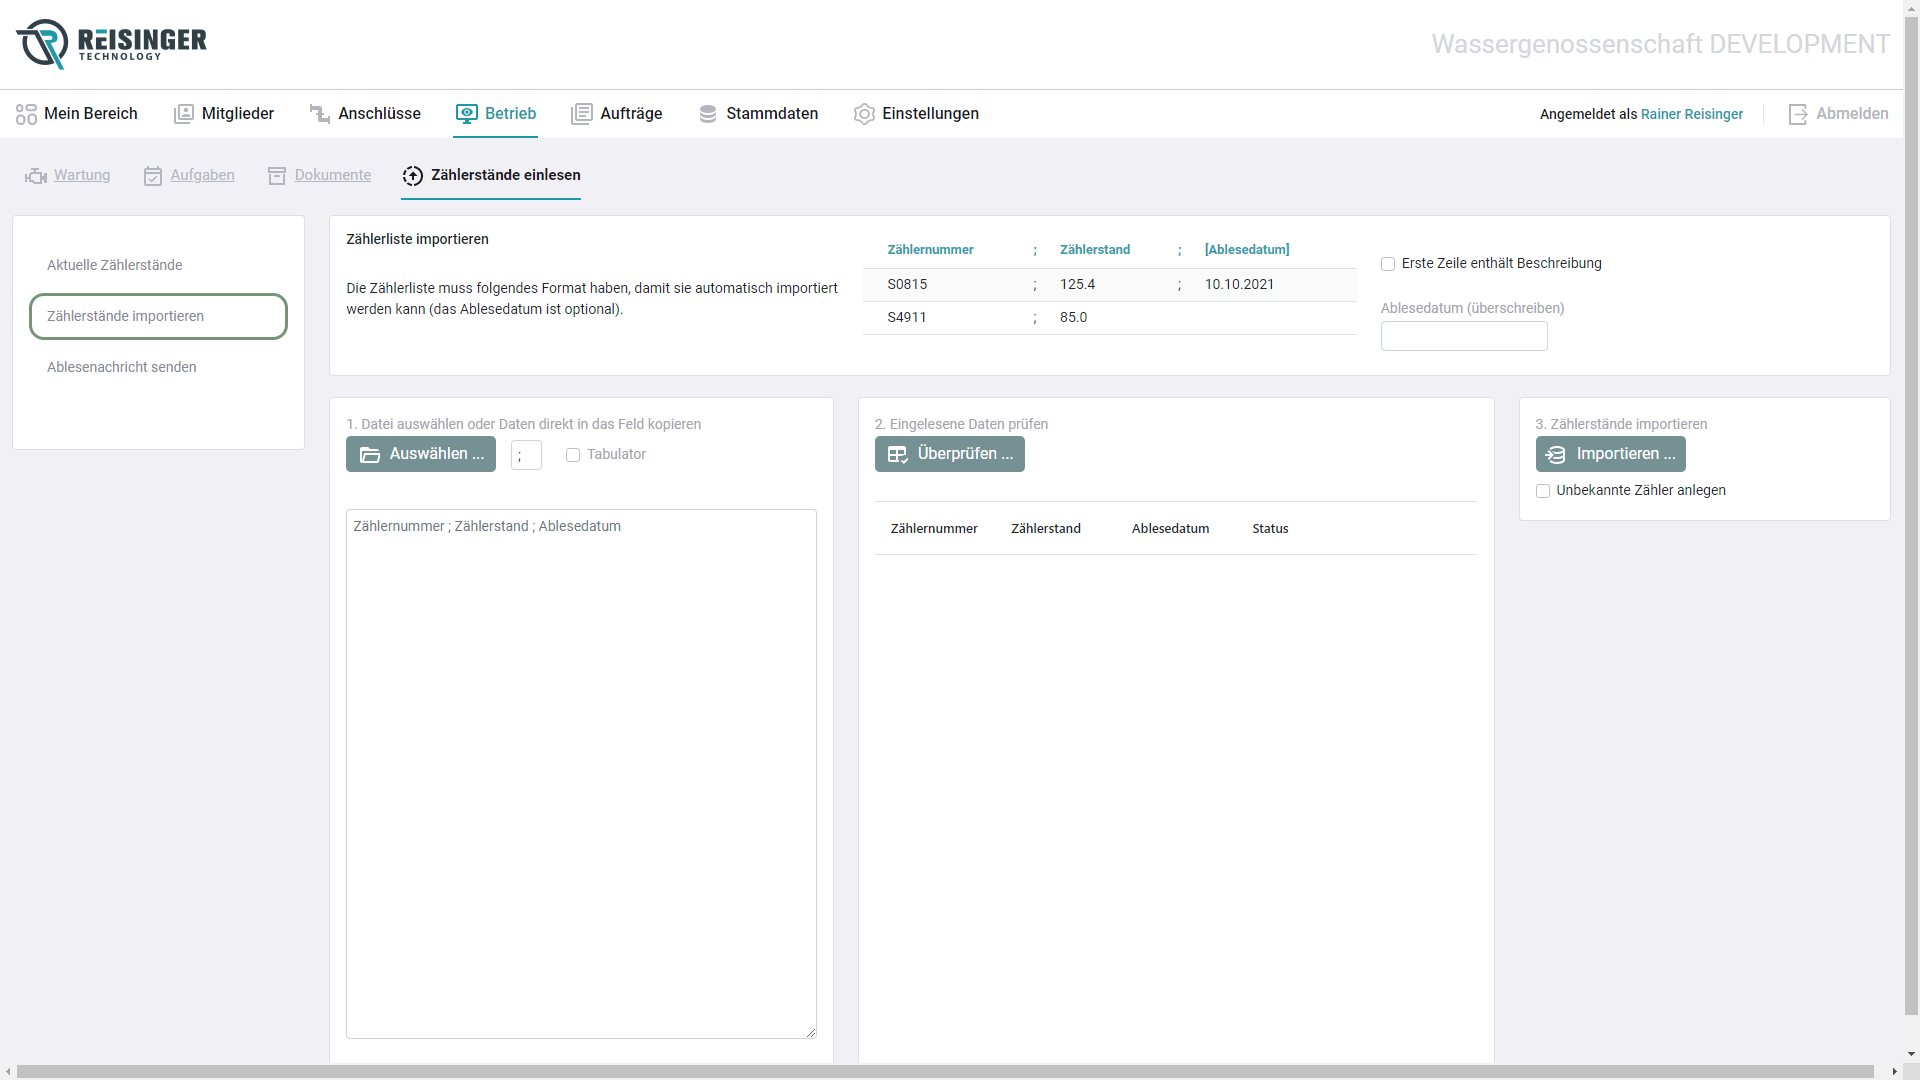Click example value 85.0
This screenshot has height=1080, width=1920.
click(1073, 318)
